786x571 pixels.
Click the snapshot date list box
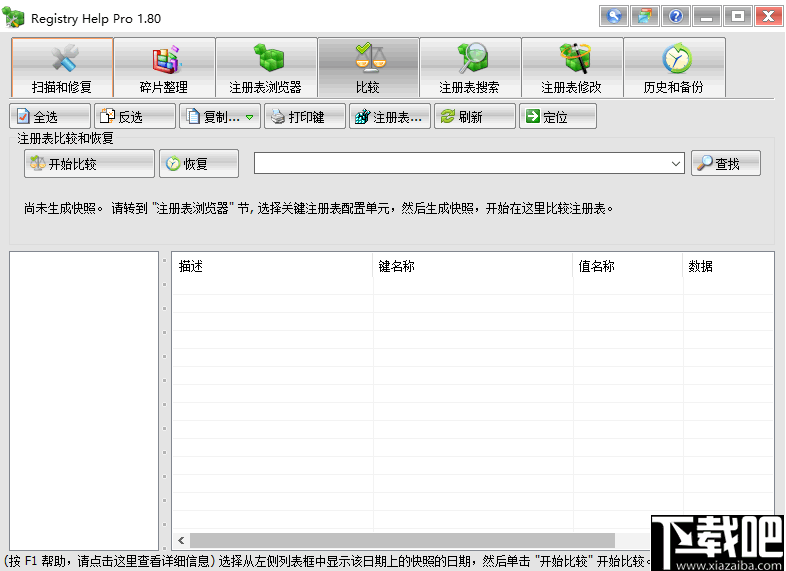point(84,401)
